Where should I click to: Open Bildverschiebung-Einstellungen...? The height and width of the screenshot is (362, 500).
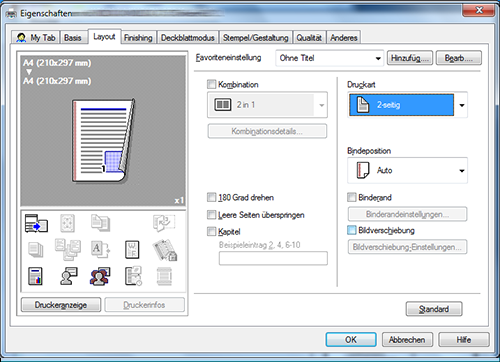(407, 247)
